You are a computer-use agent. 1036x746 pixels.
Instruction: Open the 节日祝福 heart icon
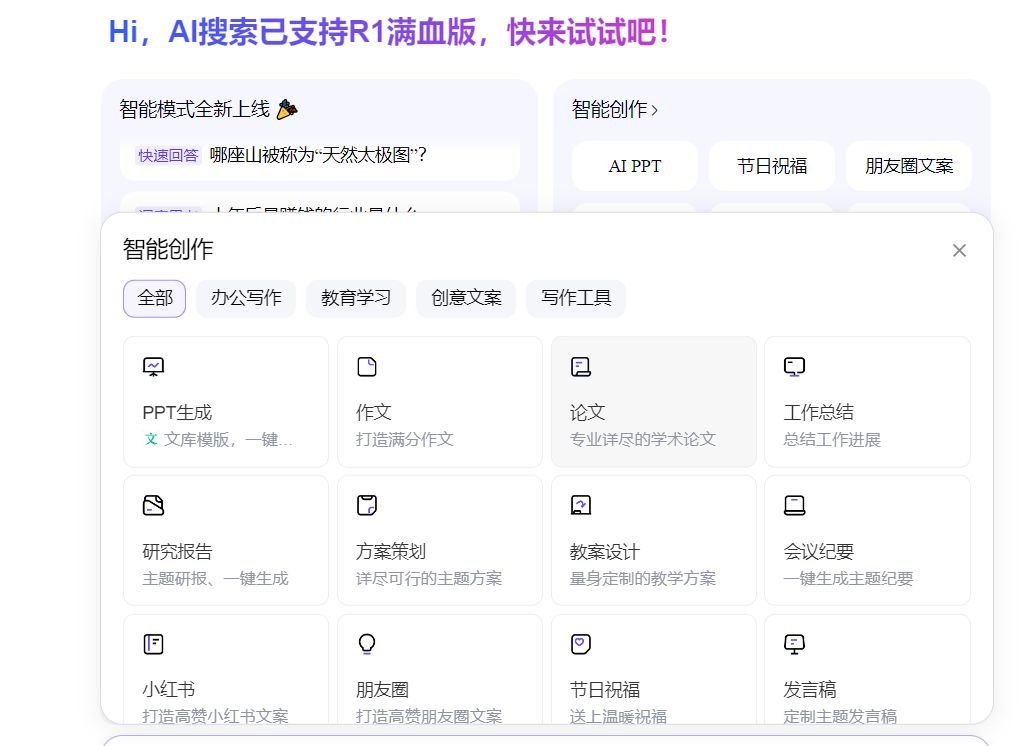(580, 644)
